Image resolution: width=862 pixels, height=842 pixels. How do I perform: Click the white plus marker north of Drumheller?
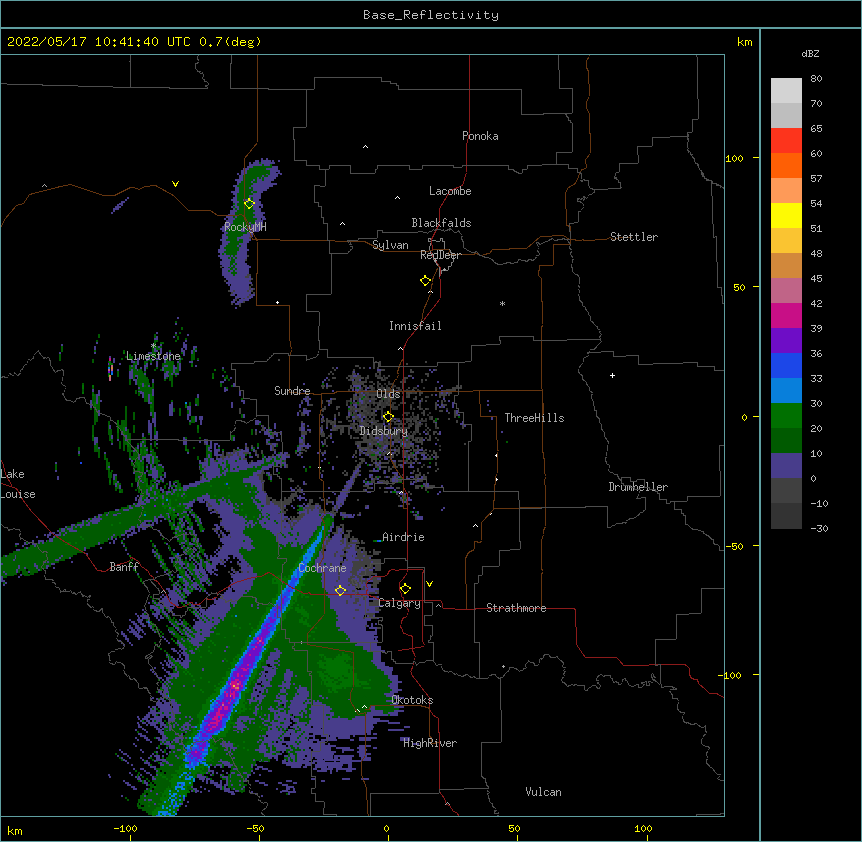(612, 376)
